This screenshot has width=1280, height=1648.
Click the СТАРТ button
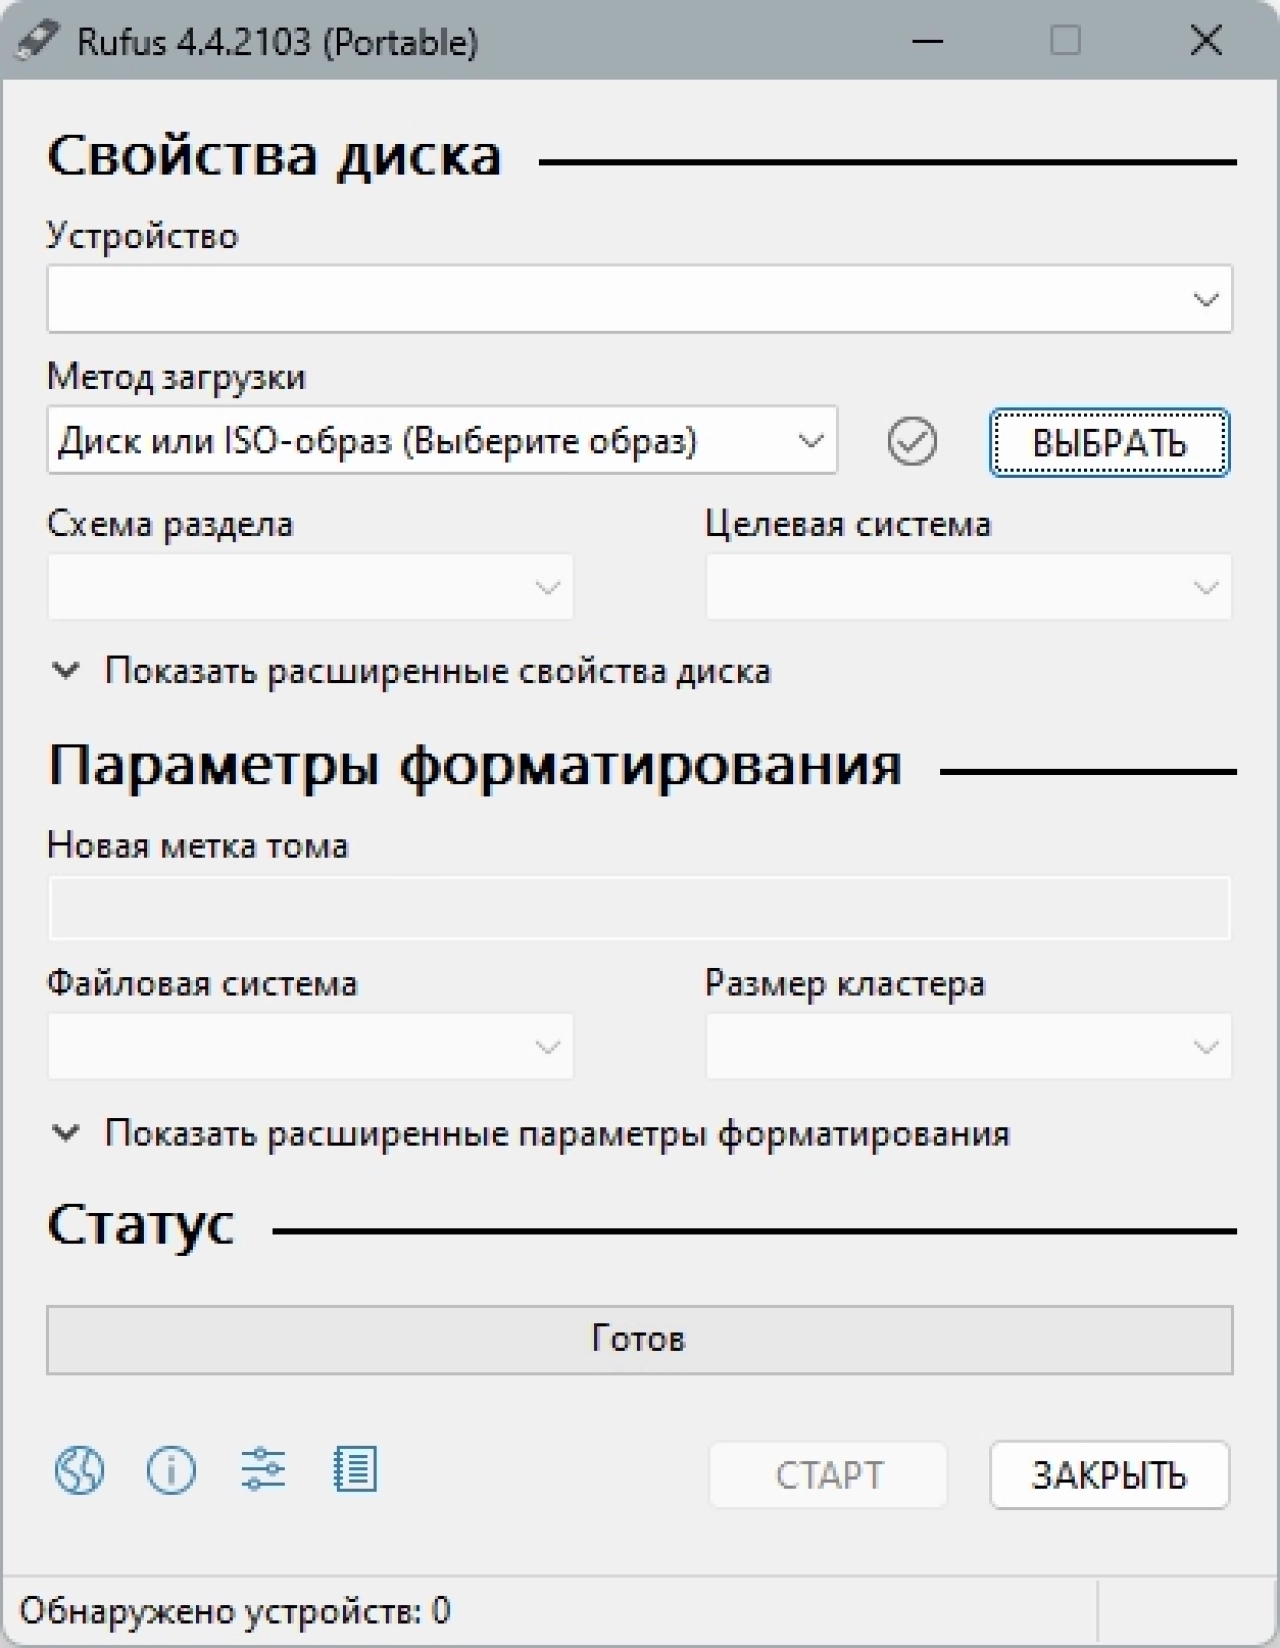coord(828,1475)
